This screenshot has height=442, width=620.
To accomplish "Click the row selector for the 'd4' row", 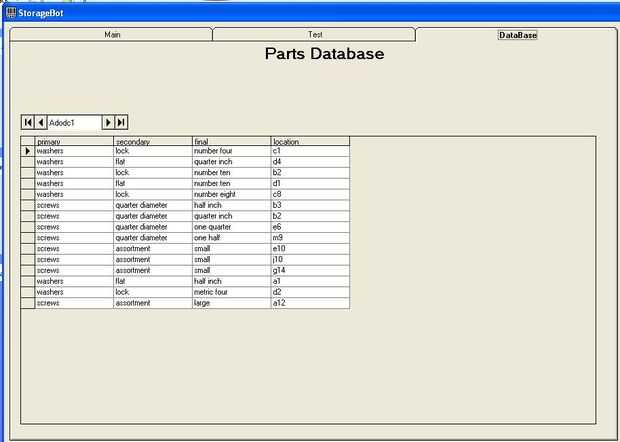I will click(x=28, y=162).
